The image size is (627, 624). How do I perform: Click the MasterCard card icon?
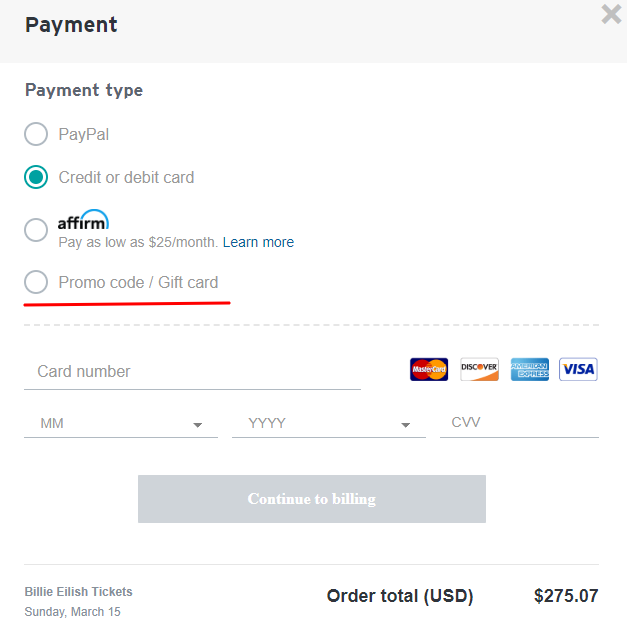(x=429, y=369)
